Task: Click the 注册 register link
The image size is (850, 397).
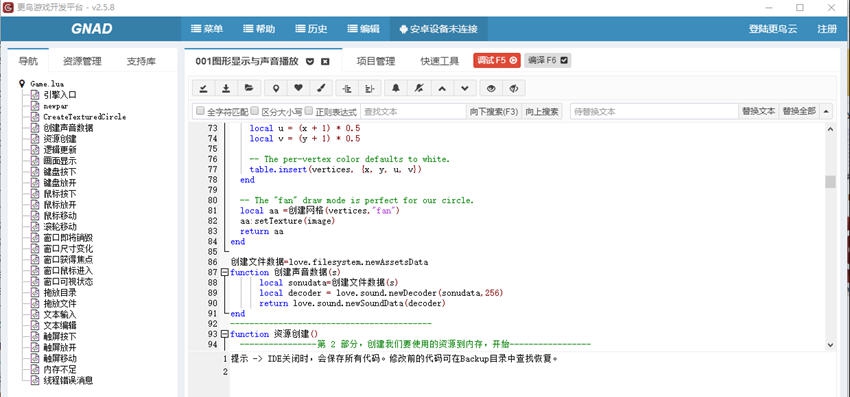Action: pyautogui.click(x=827, y=29)
